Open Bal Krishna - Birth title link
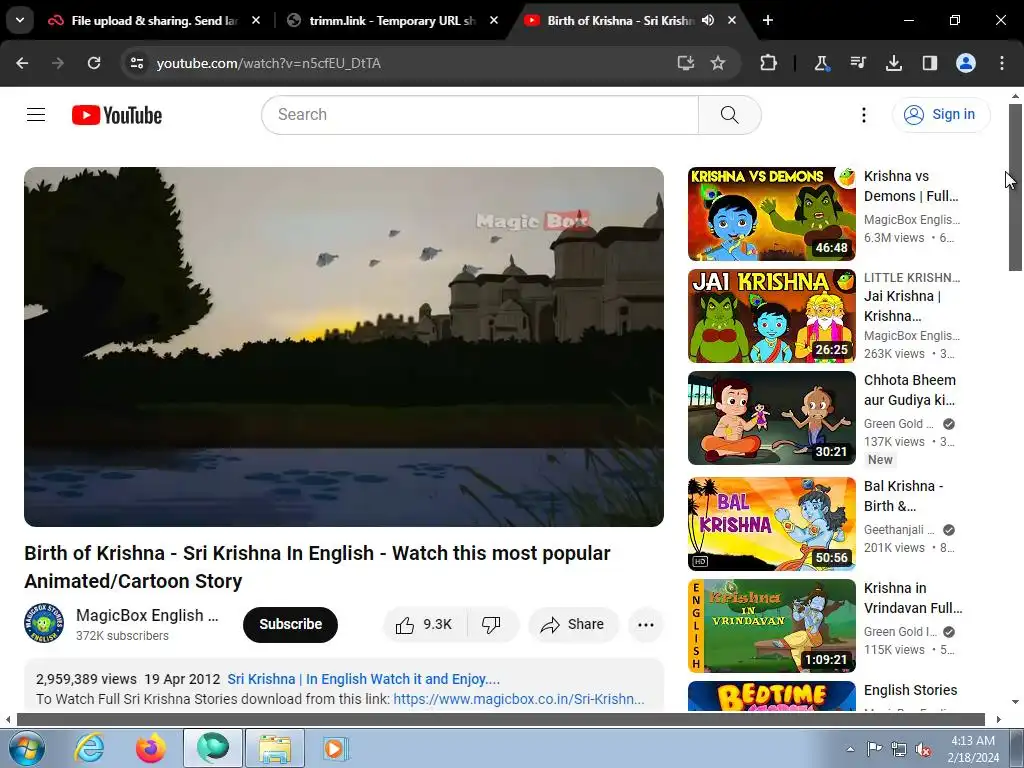 click(x=903, y=496)
